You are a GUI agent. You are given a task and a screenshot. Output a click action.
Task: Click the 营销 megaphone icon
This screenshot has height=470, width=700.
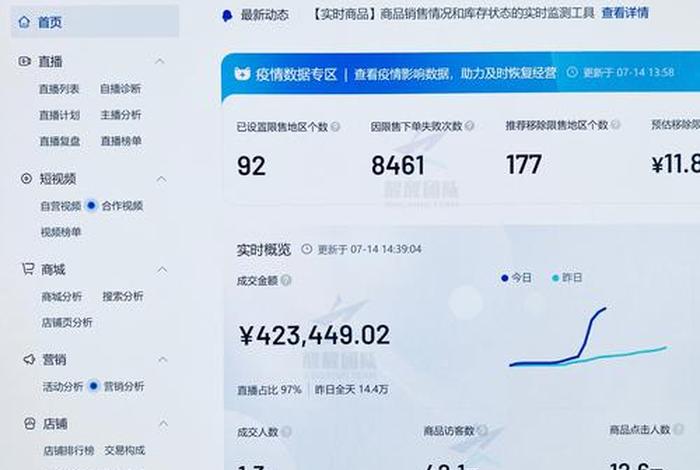(27, 358)
